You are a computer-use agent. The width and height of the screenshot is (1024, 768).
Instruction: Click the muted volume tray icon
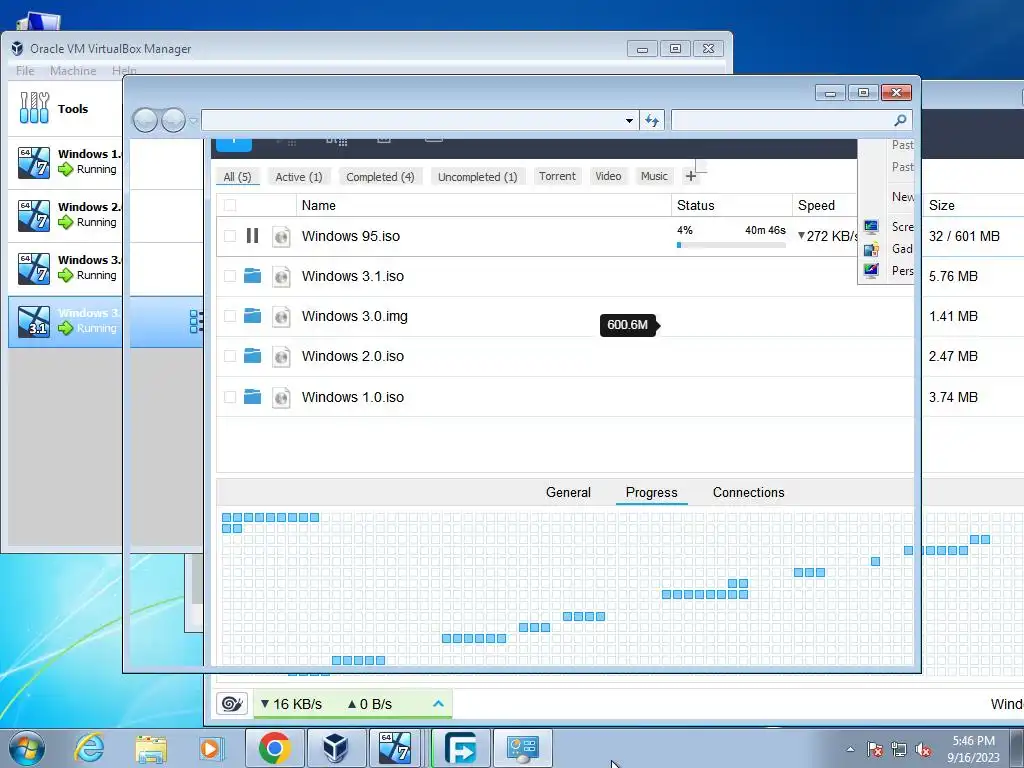point(923,749)
